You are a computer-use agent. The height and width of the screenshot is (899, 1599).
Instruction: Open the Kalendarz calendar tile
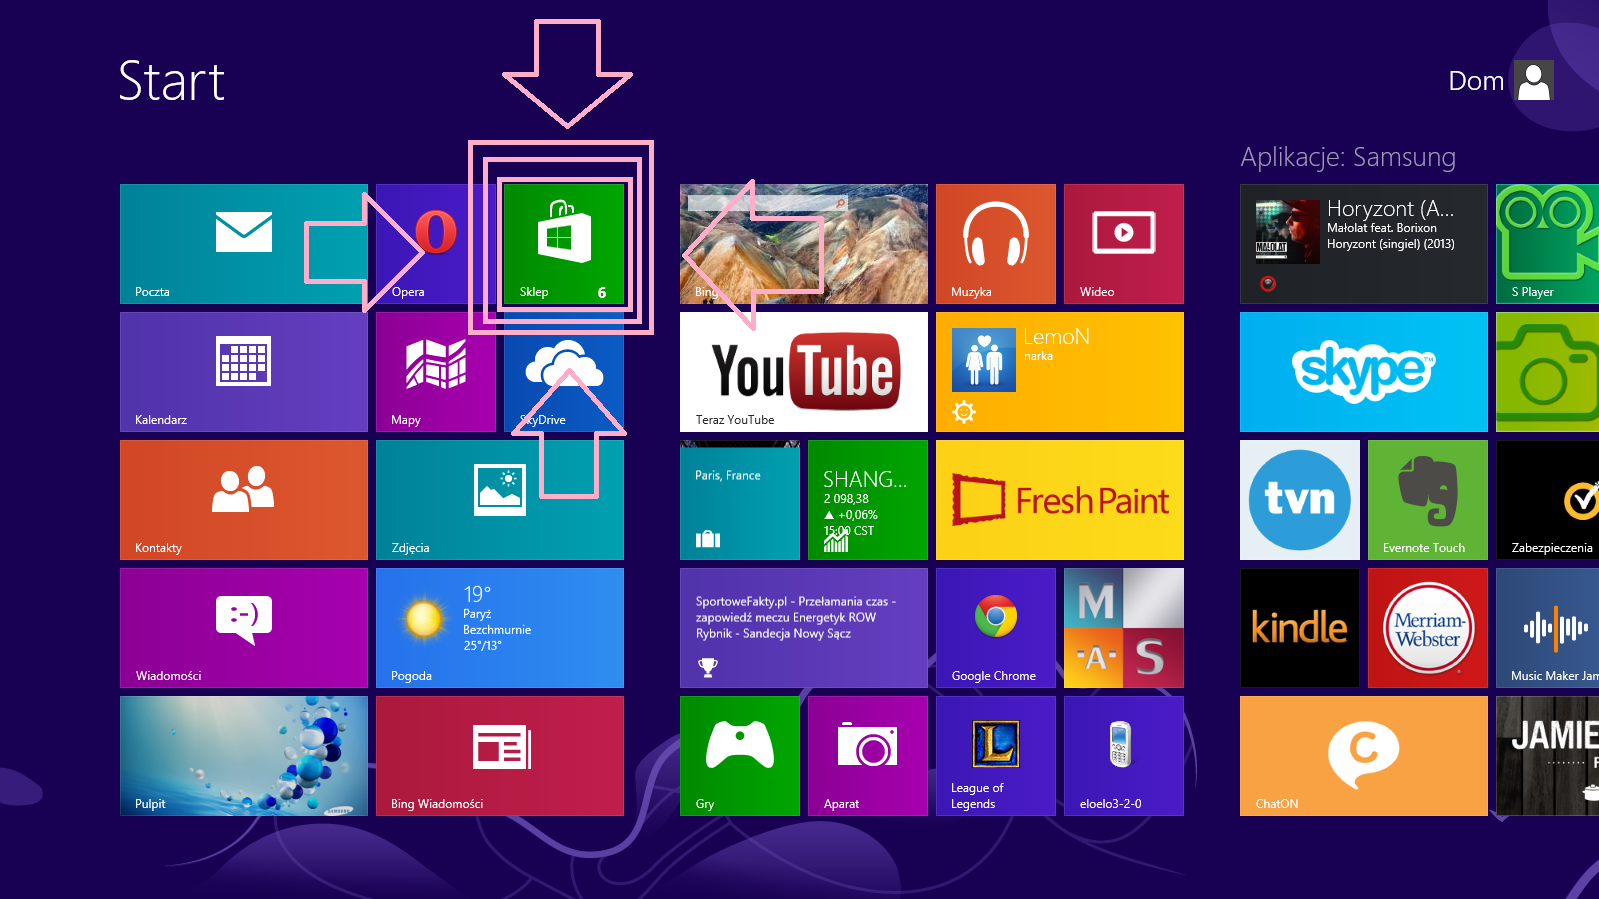coord(243,372)
